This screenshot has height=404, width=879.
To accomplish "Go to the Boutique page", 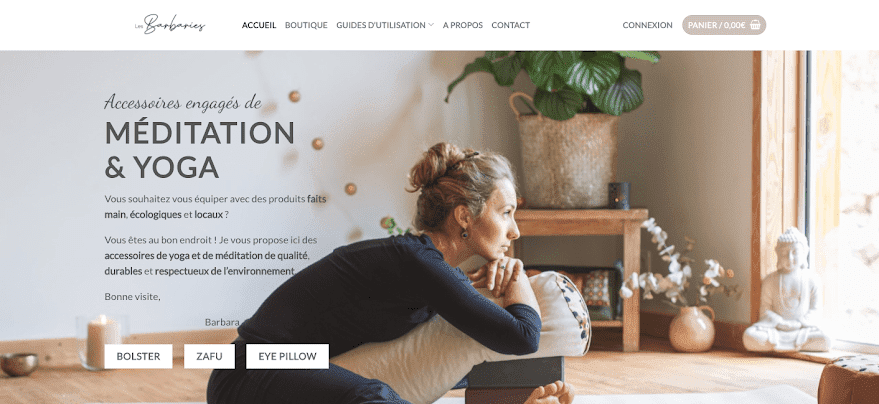I will pyautogui.click(x=306, y=25).
